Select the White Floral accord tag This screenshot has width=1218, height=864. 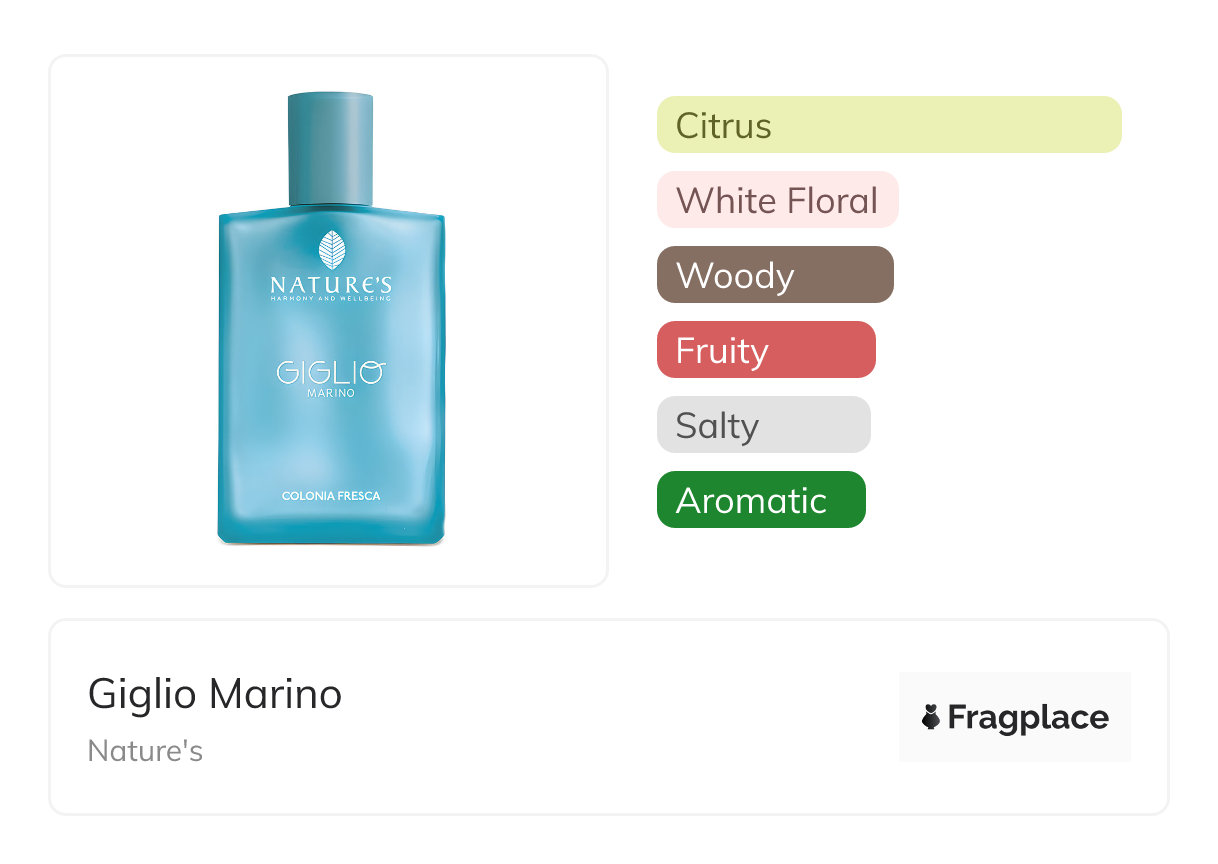[777, 200]
